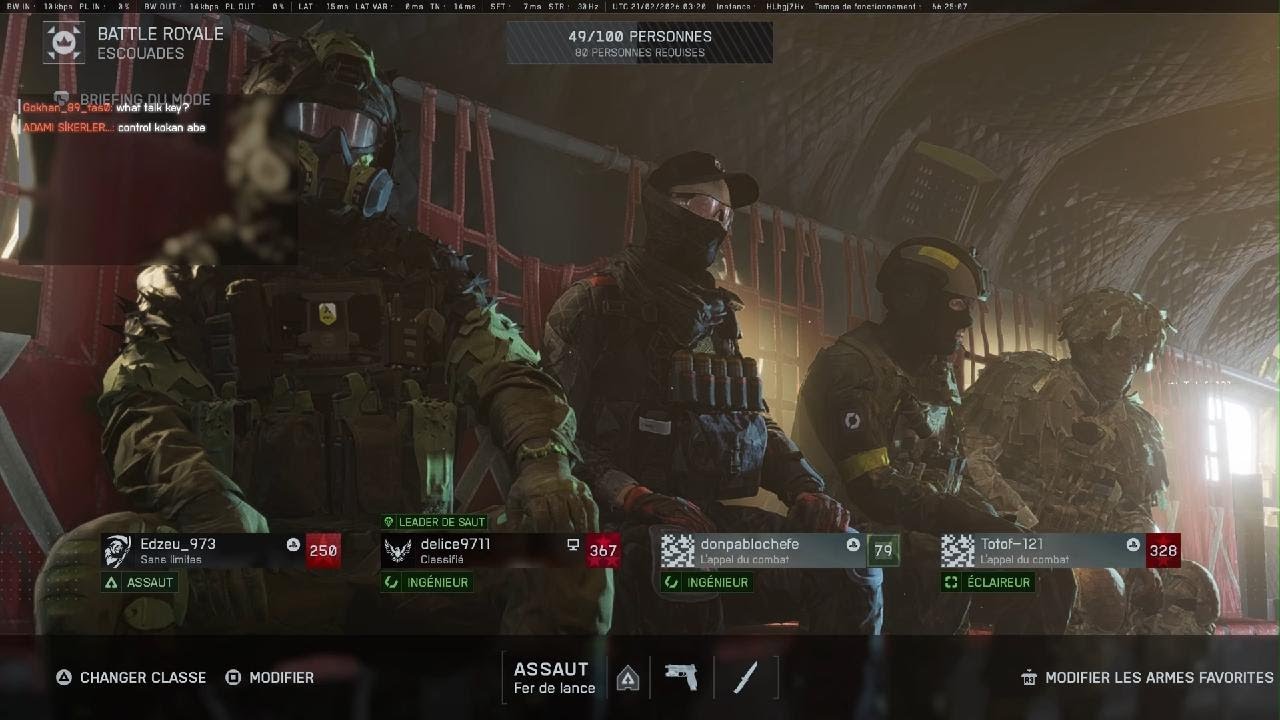This screenshot has height=720, width=1280.
Task: Open the Modifier loadout option
Action: click(x=270, y=677)
